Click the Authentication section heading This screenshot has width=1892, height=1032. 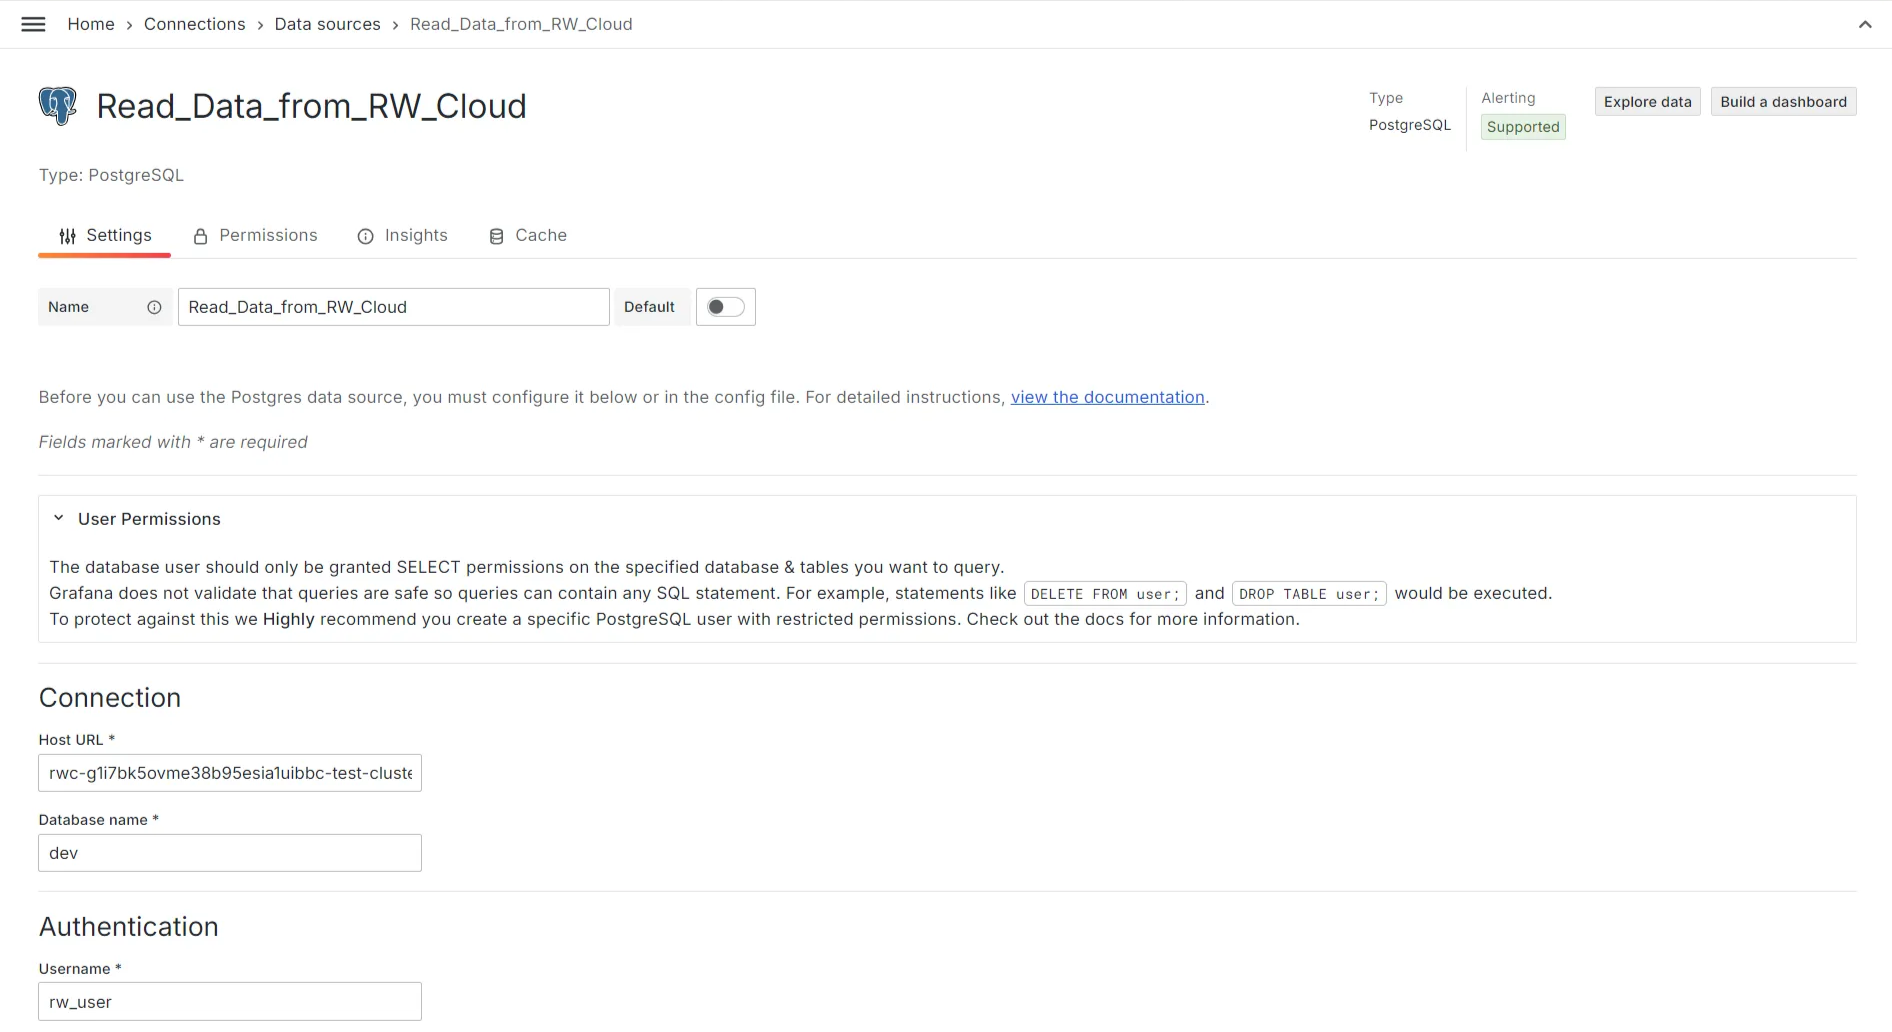click(129, 927)
